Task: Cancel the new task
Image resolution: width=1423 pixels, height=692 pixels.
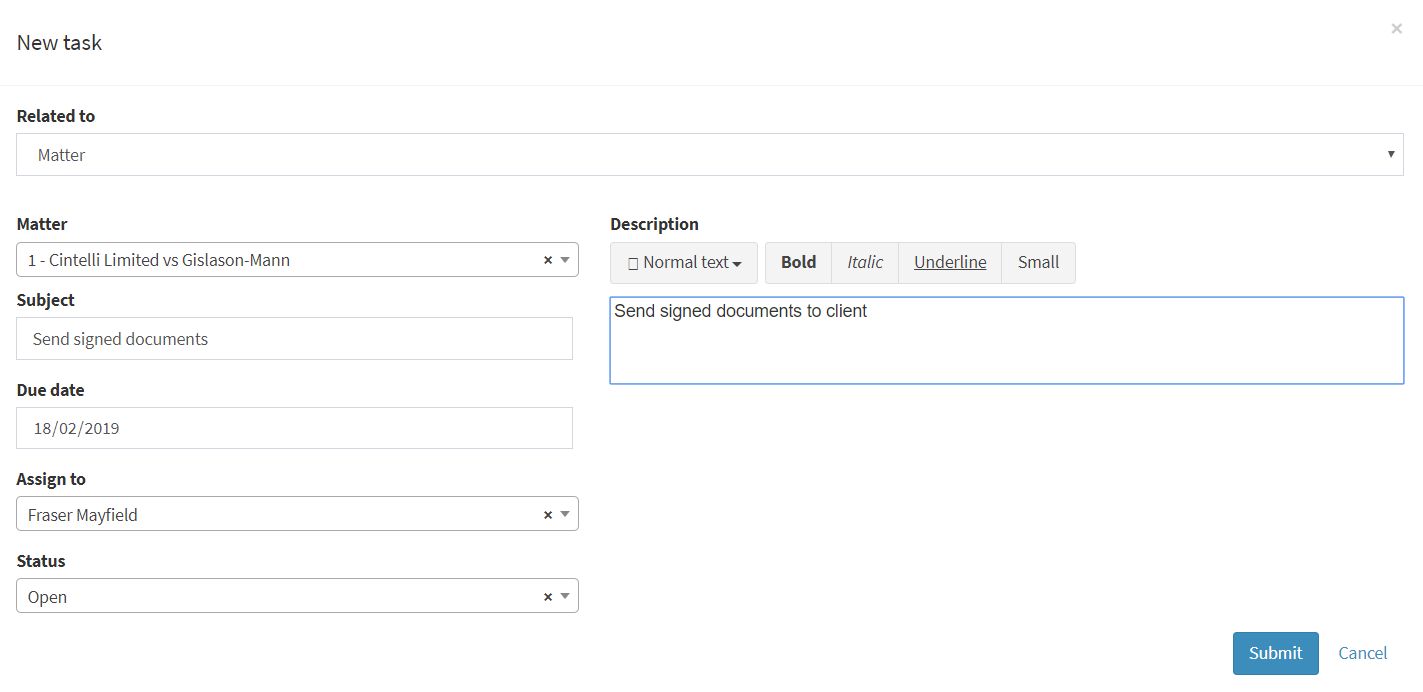Action: 1362,653
